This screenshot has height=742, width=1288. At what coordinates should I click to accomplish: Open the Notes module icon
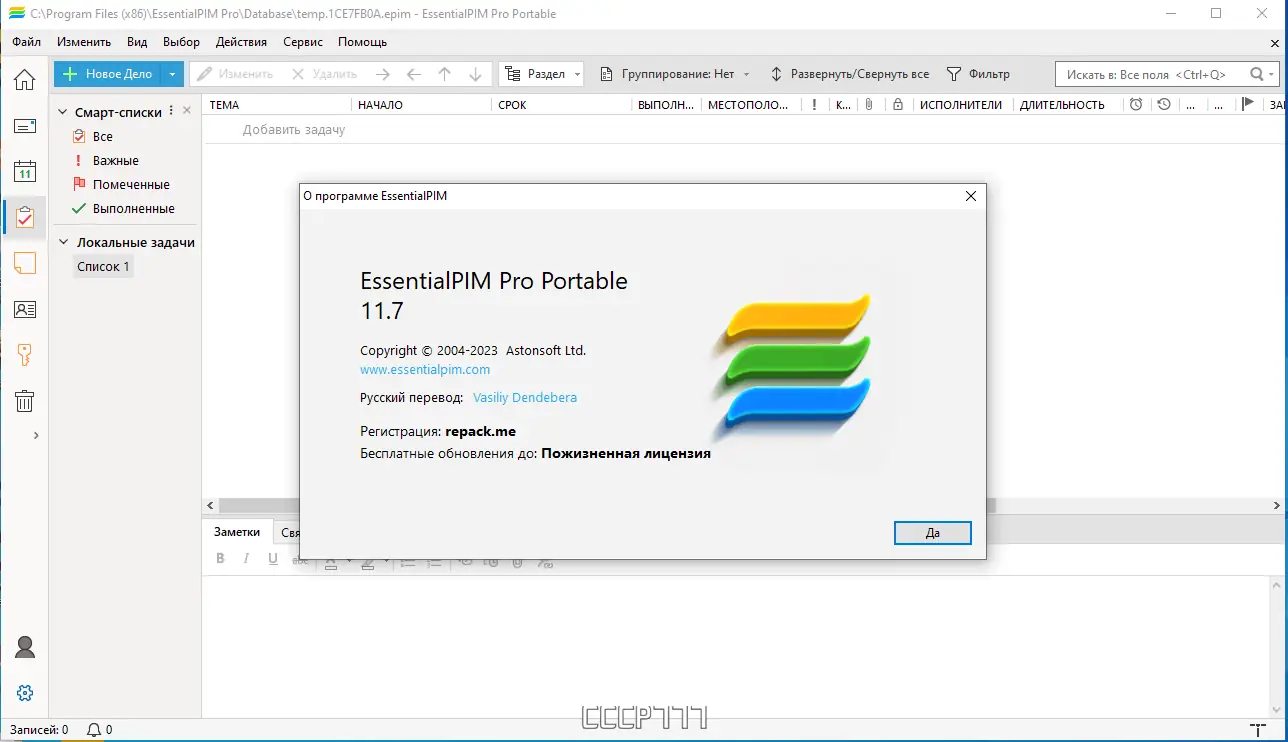tap(24, 263)
